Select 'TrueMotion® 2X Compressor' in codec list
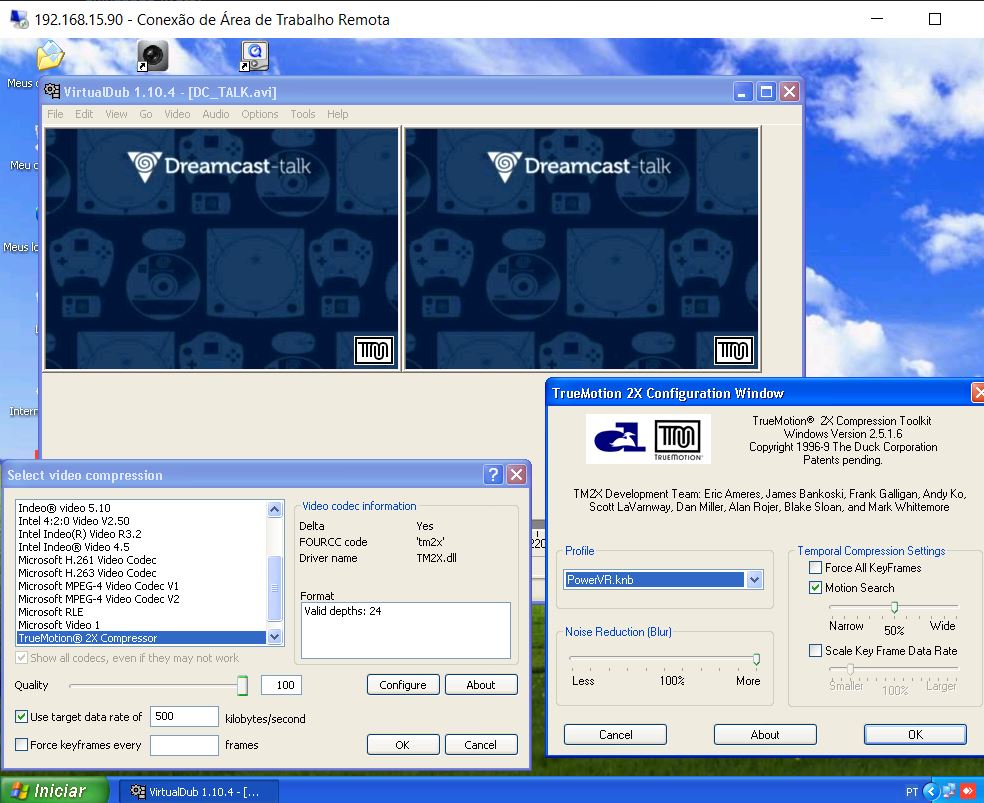The image size is (984, 803). point(141,638)
